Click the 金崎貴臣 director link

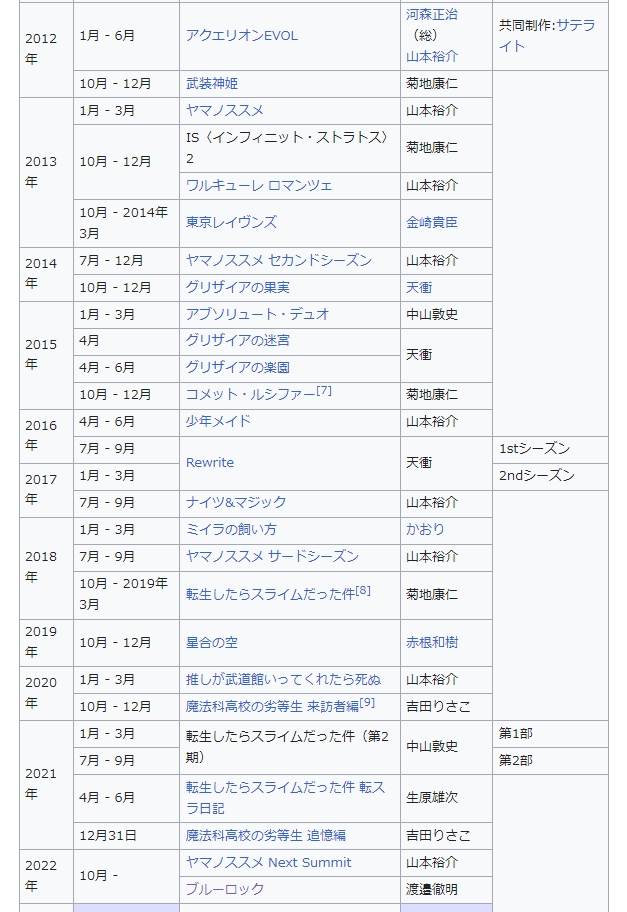point(432,222)
